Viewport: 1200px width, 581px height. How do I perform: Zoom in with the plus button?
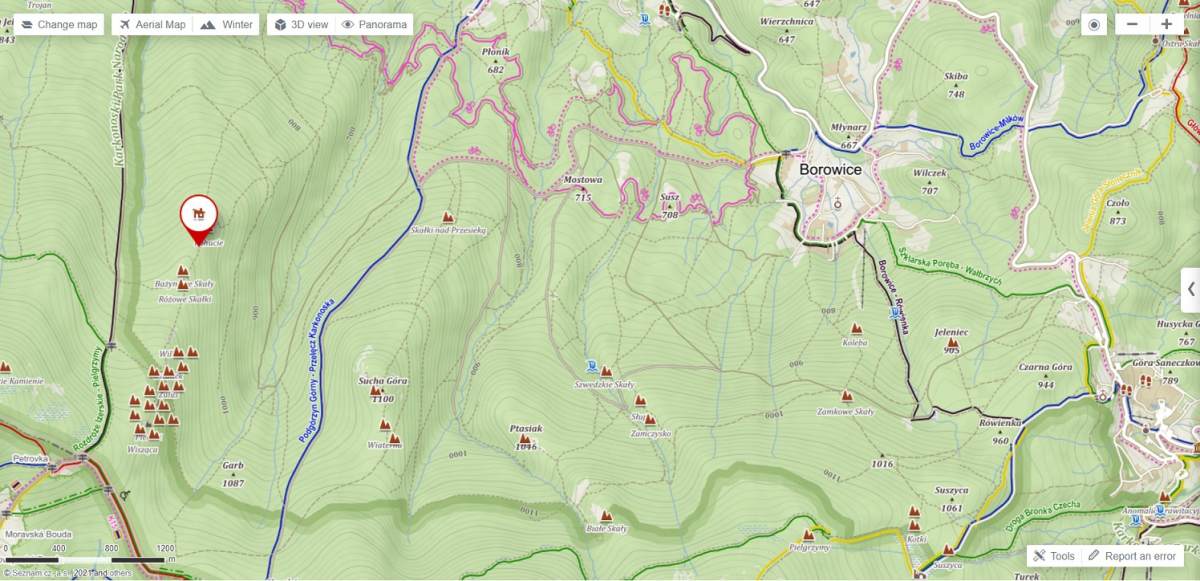coord(1166,25)
